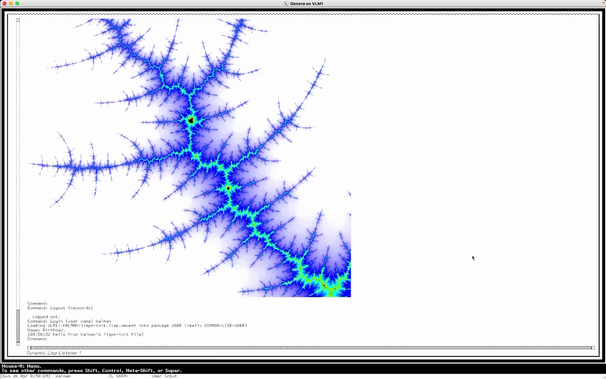Click the left end of horizontal scrollbar
Viewport: 606px width, 379px height.
tap(29, 348)
